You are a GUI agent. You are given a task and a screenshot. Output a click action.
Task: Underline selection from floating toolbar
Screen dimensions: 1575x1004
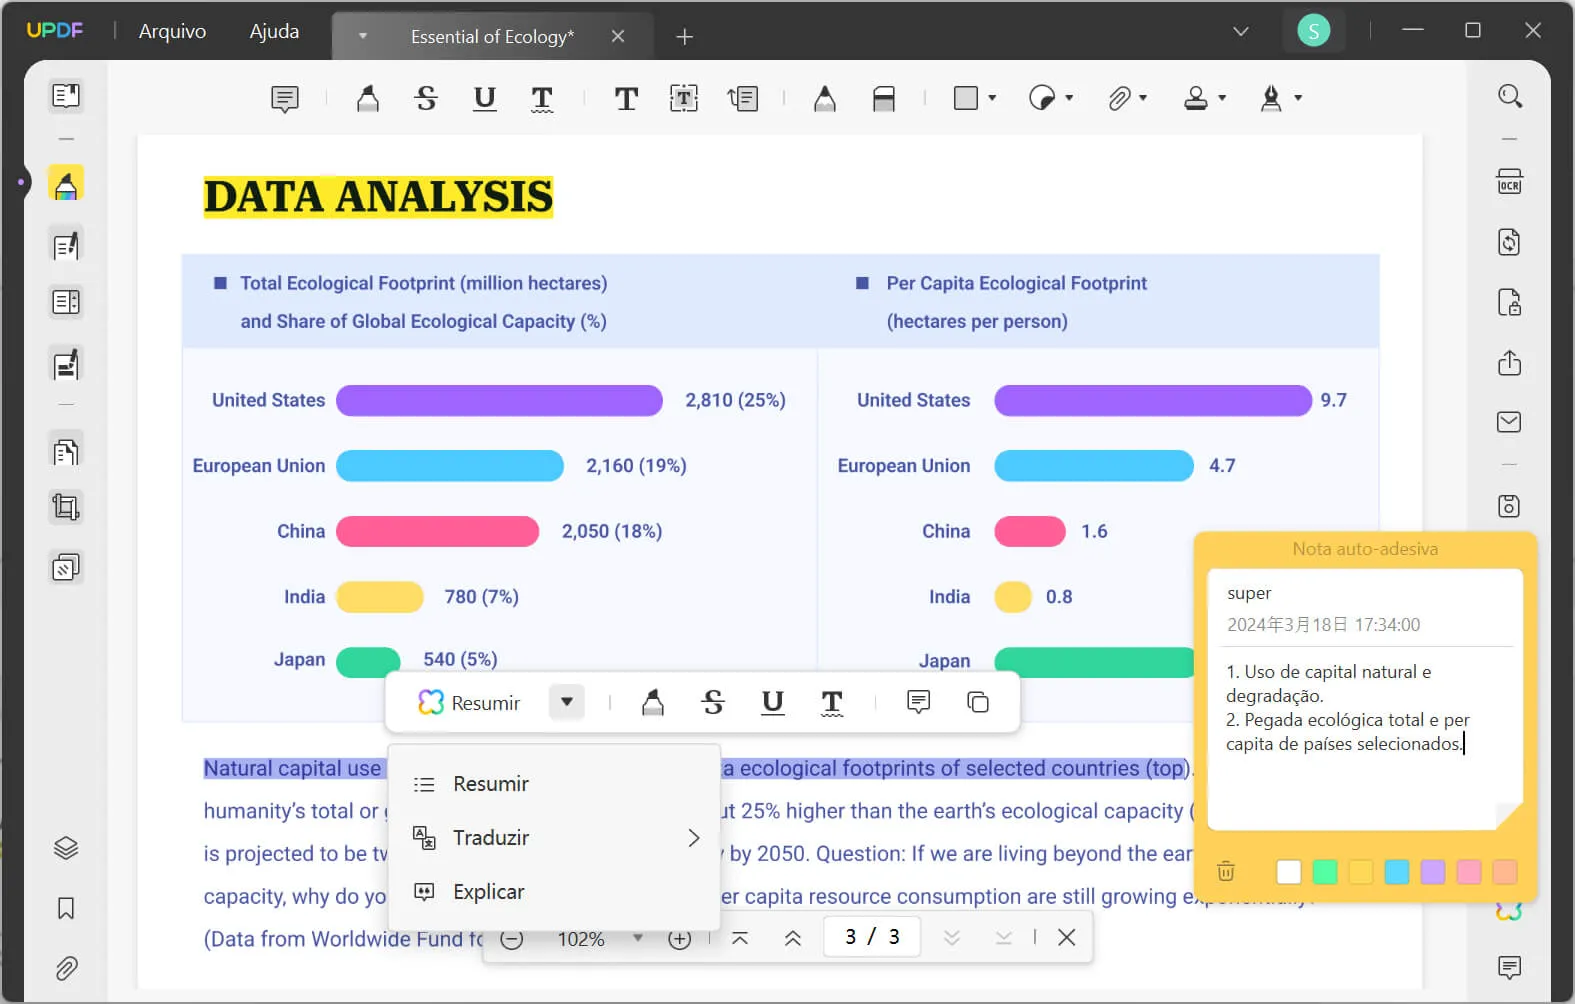(772, 702)
